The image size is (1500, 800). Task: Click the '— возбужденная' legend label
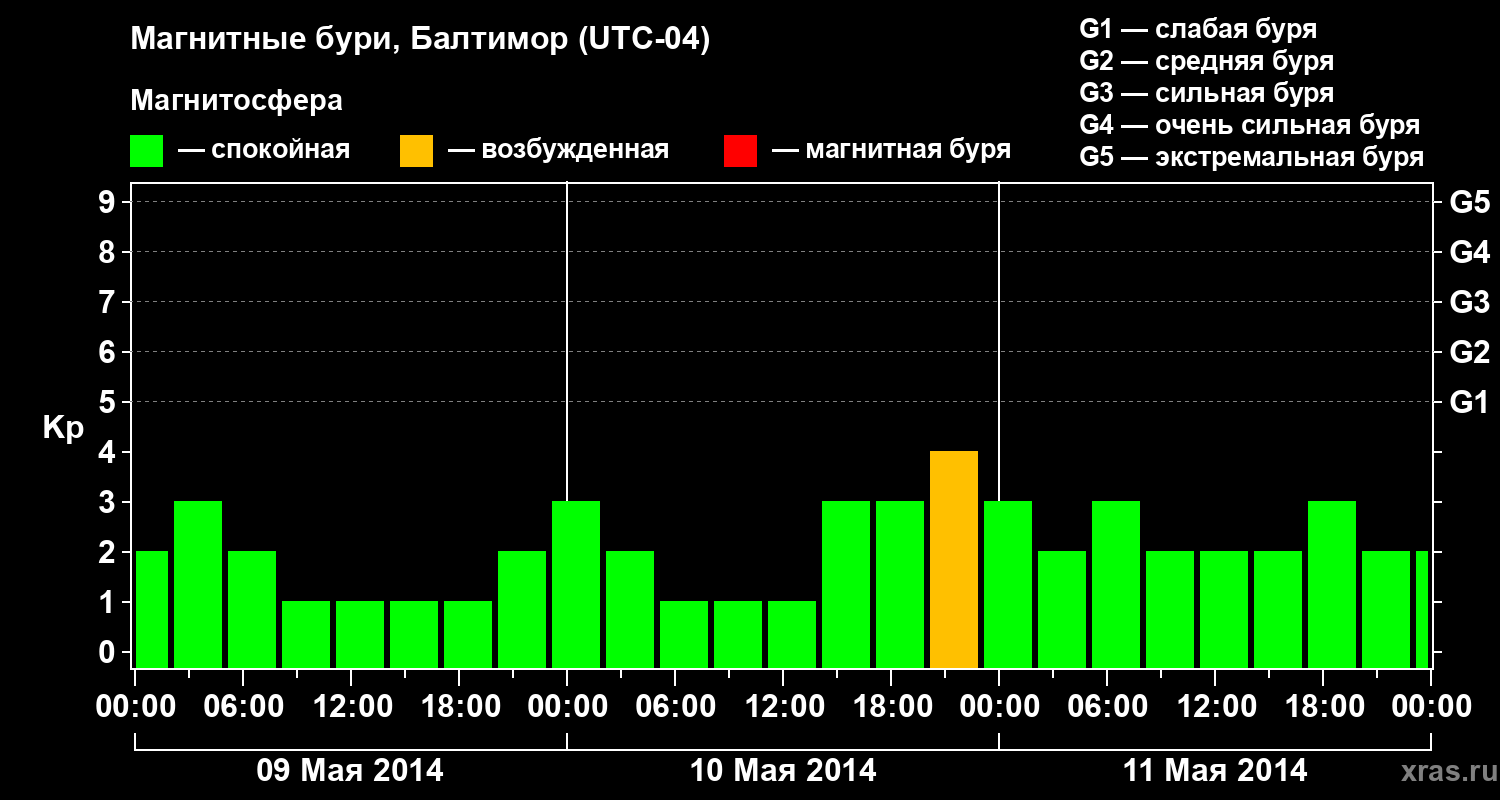(x=558, y=150)
